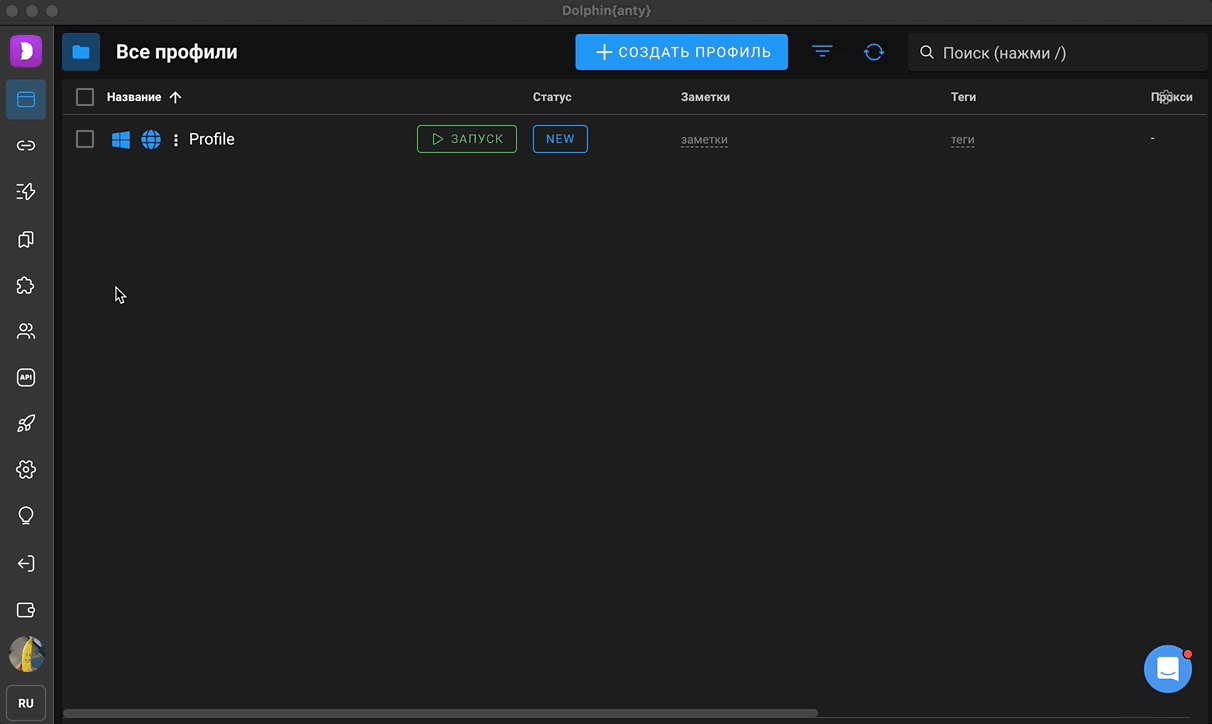
Task: Click the Dolphin Anty logo icon
Action: click(26, 51)
